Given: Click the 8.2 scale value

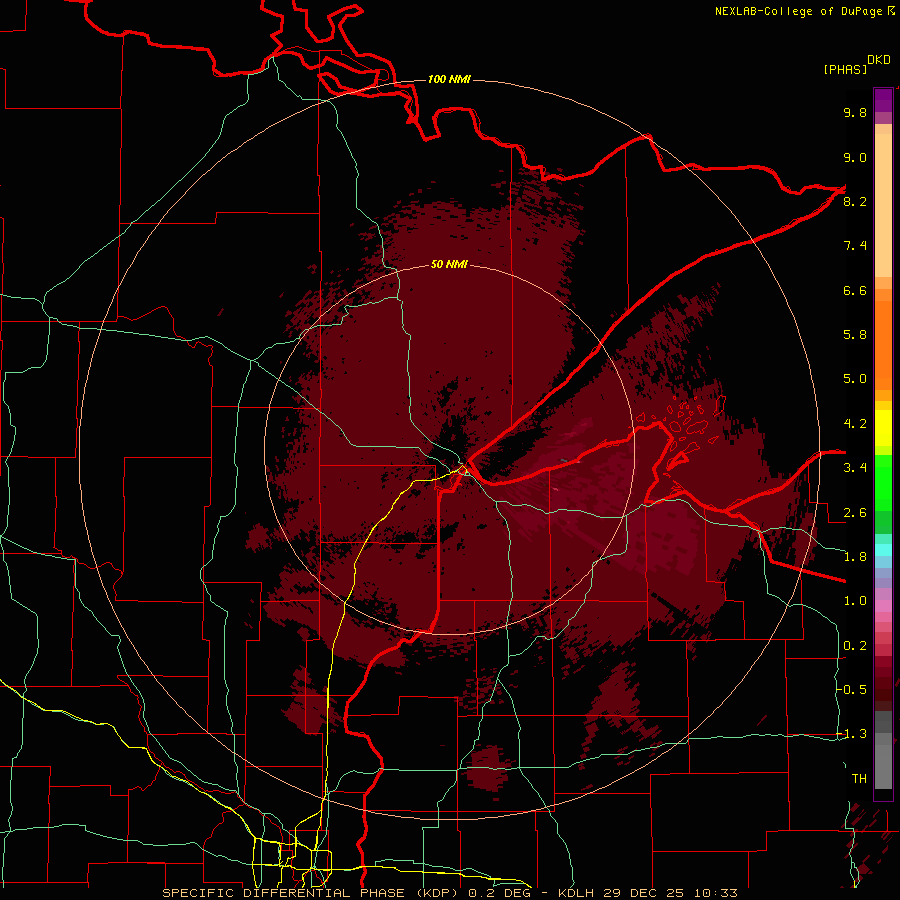Looking at the screenshot, I should (855, 201).
